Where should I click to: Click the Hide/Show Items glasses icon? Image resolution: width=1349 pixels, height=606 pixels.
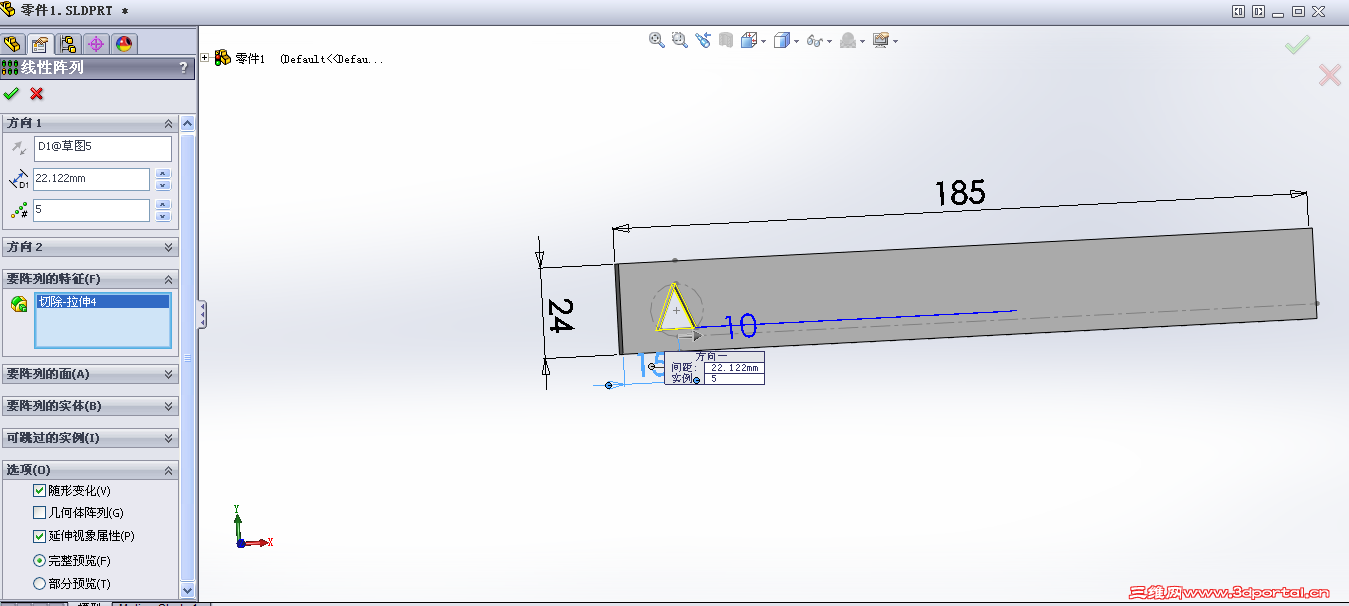pos(814,41)
